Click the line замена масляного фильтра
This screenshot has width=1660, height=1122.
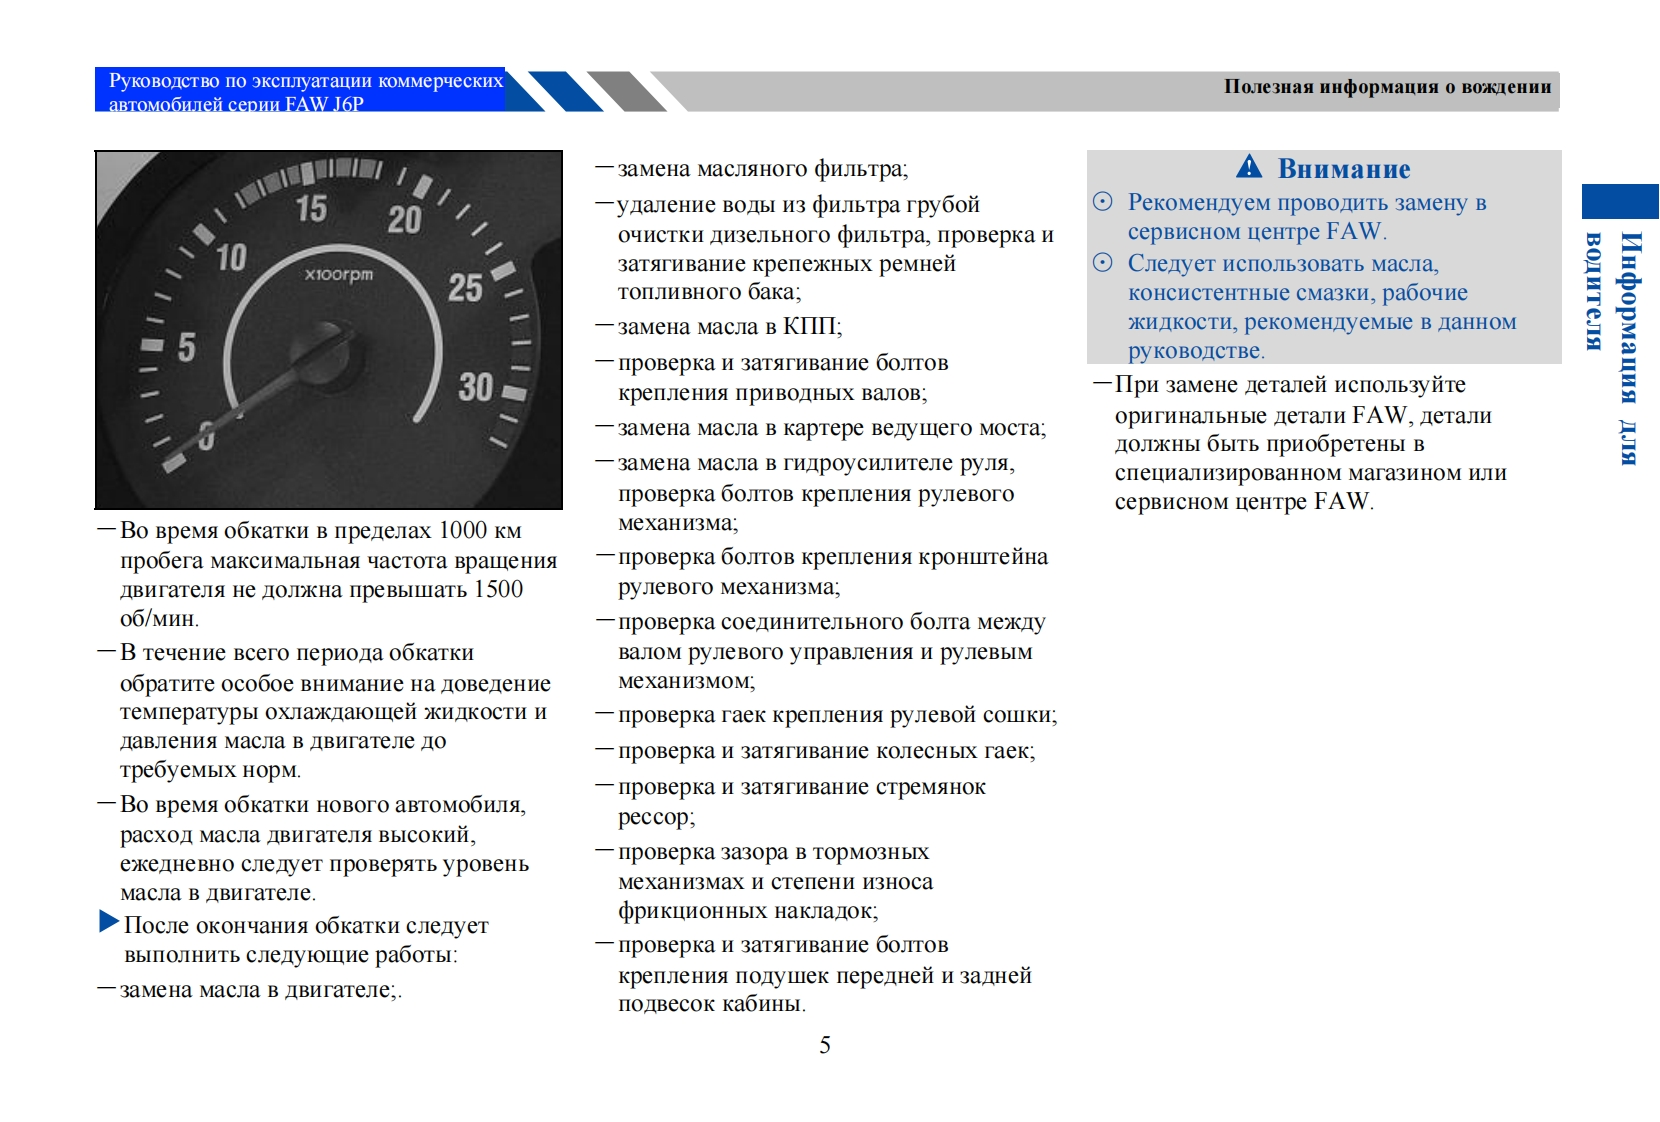click(x=762, y=169)
